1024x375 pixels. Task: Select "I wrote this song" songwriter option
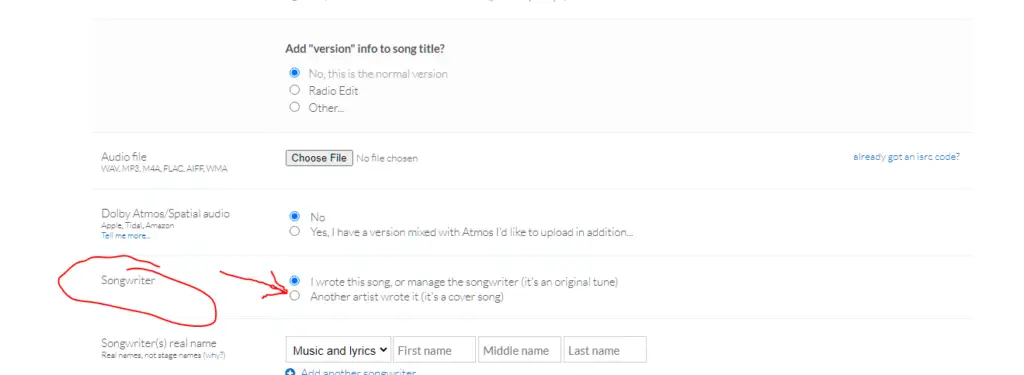click(x=295, y=281)
